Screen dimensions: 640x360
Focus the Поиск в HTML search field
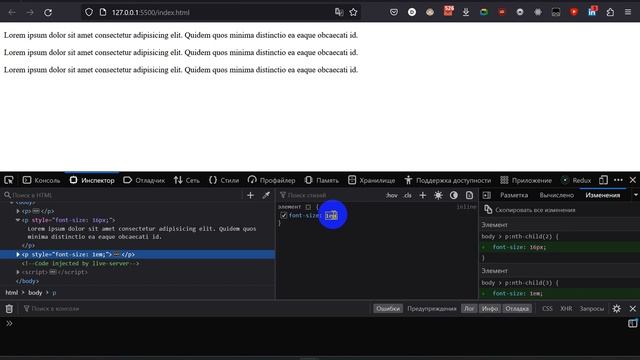(x=122, y=195)
